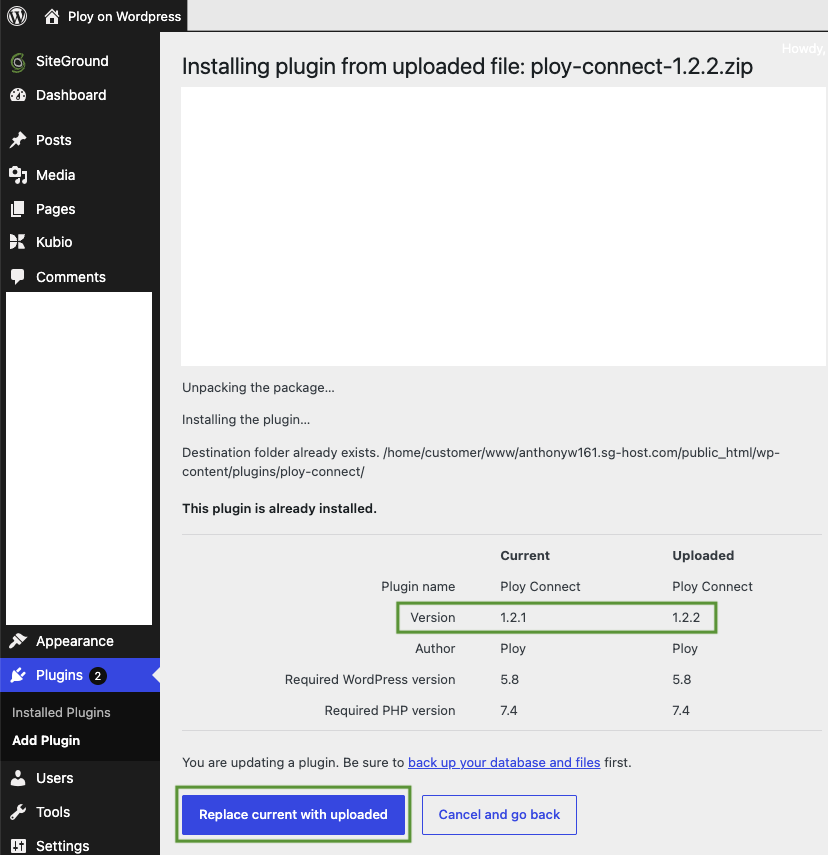Click the Posts pushpin icon
Screen dimensions: 828x855
click(18, 140)
